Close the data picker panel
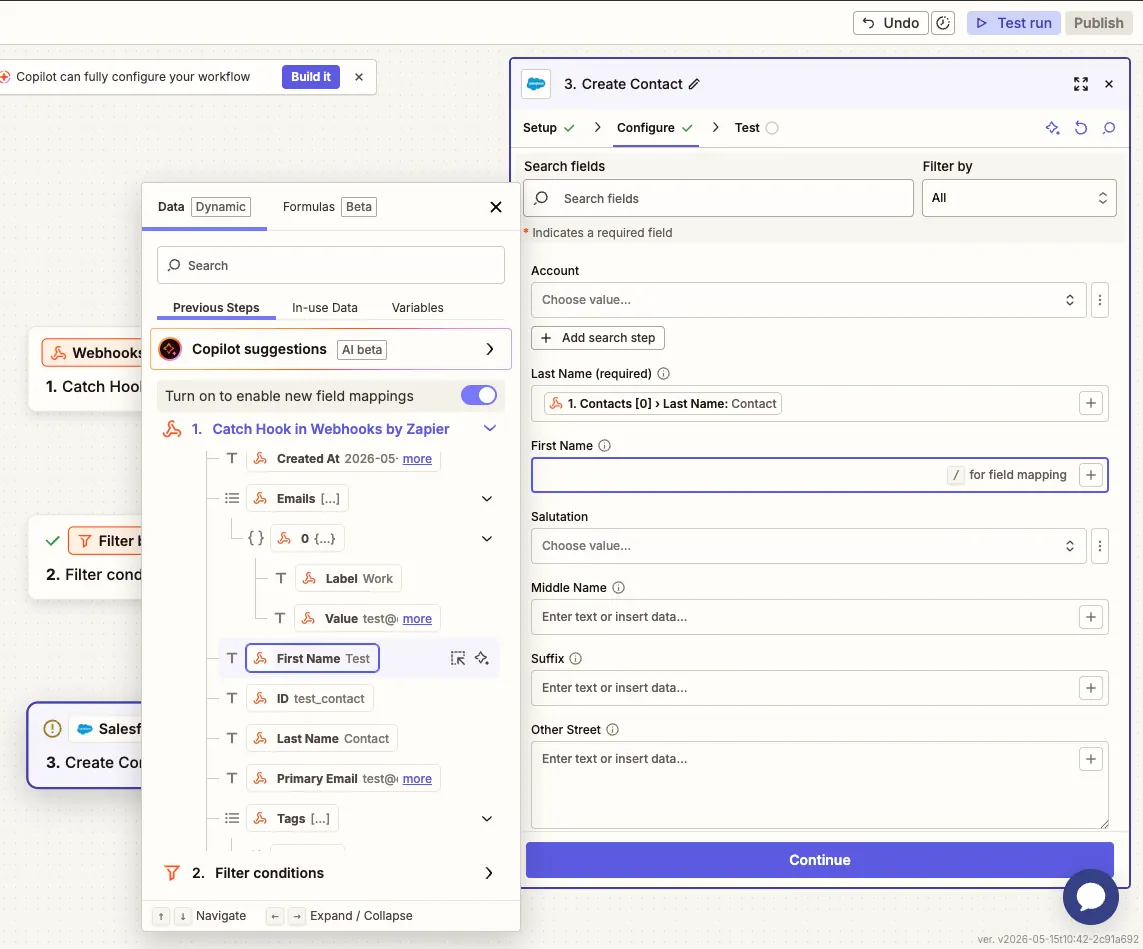This screenshot has height=949, width=1143. (496, 207)
